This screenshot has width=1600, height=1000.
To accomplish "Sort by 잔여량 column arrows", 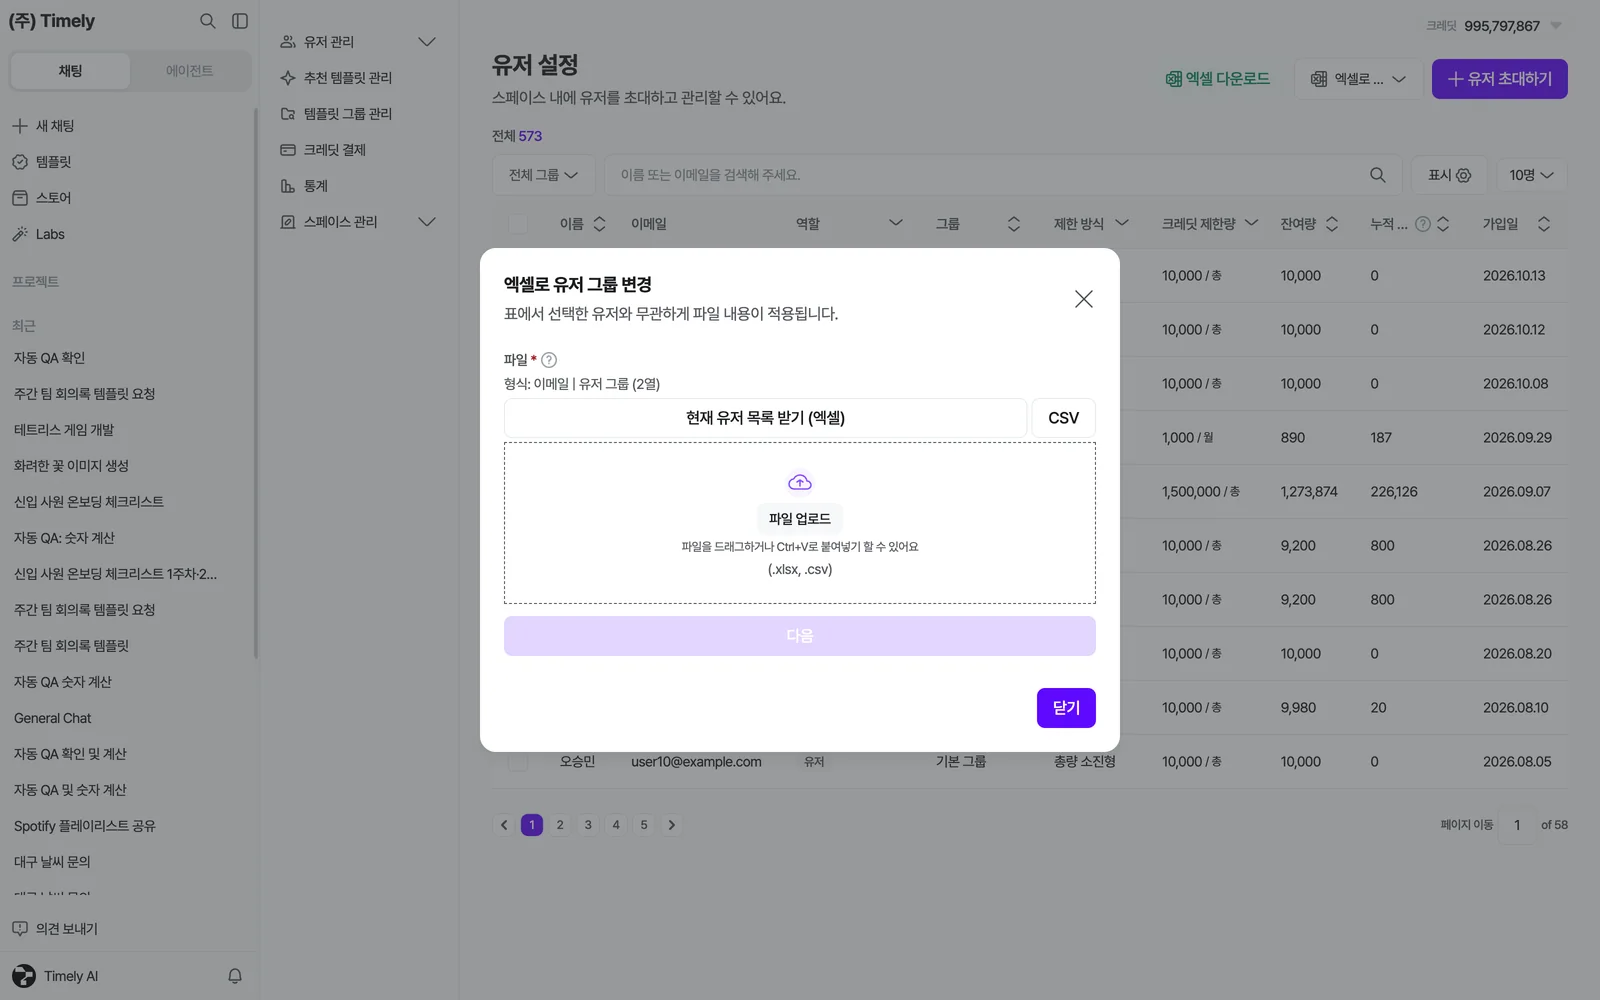I will (x=1331, y=224).
